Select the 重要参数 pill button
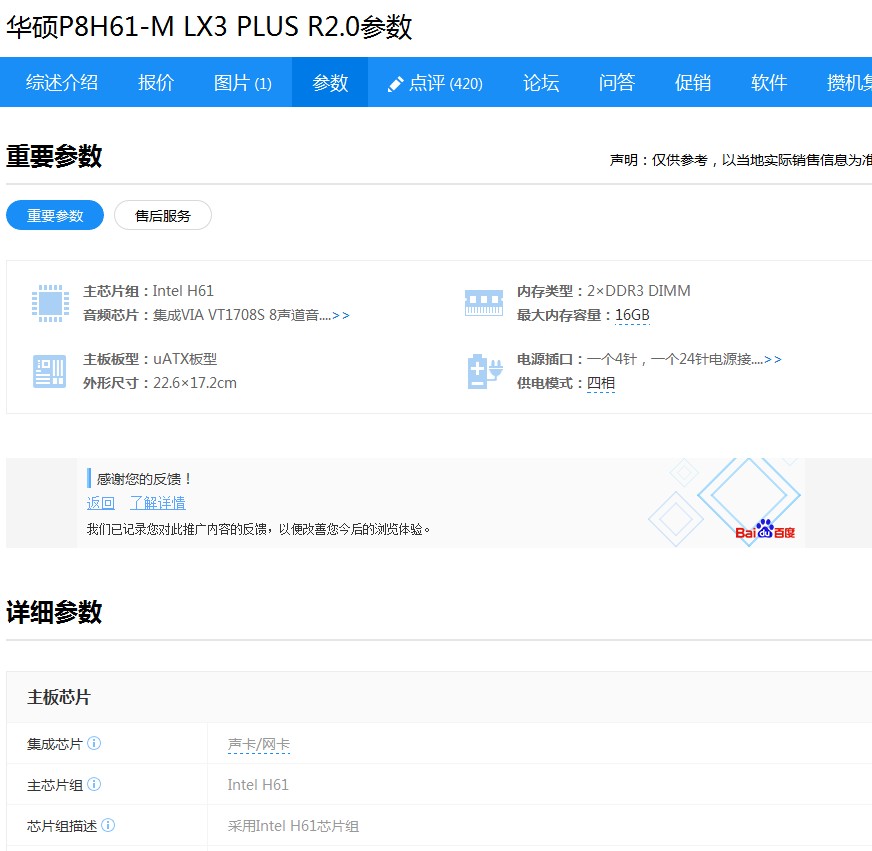Image resolution: width=872 pixels, height=851 pixels. 55,215
